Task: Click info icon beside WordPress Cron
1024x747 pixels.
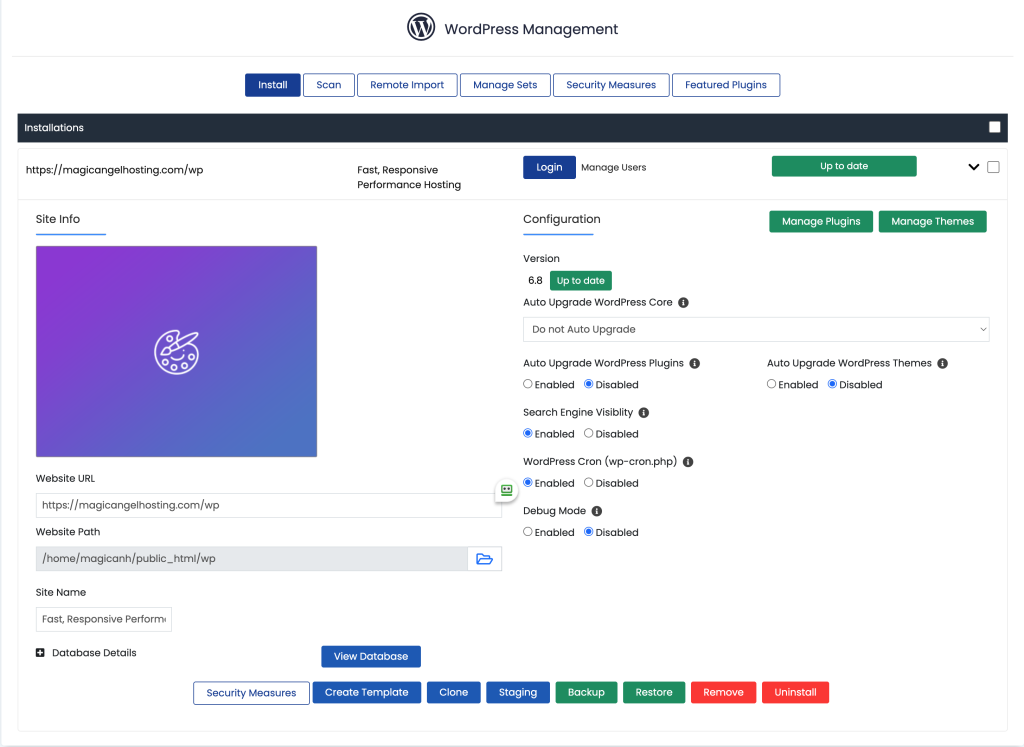Action: [x=688, y=462]
